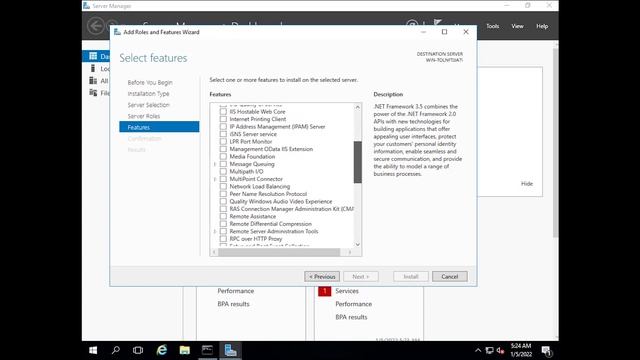This screenshot has width=640, height=360.
Task: Tick the Remote Assistance checkbox
Action: [223, 216]
